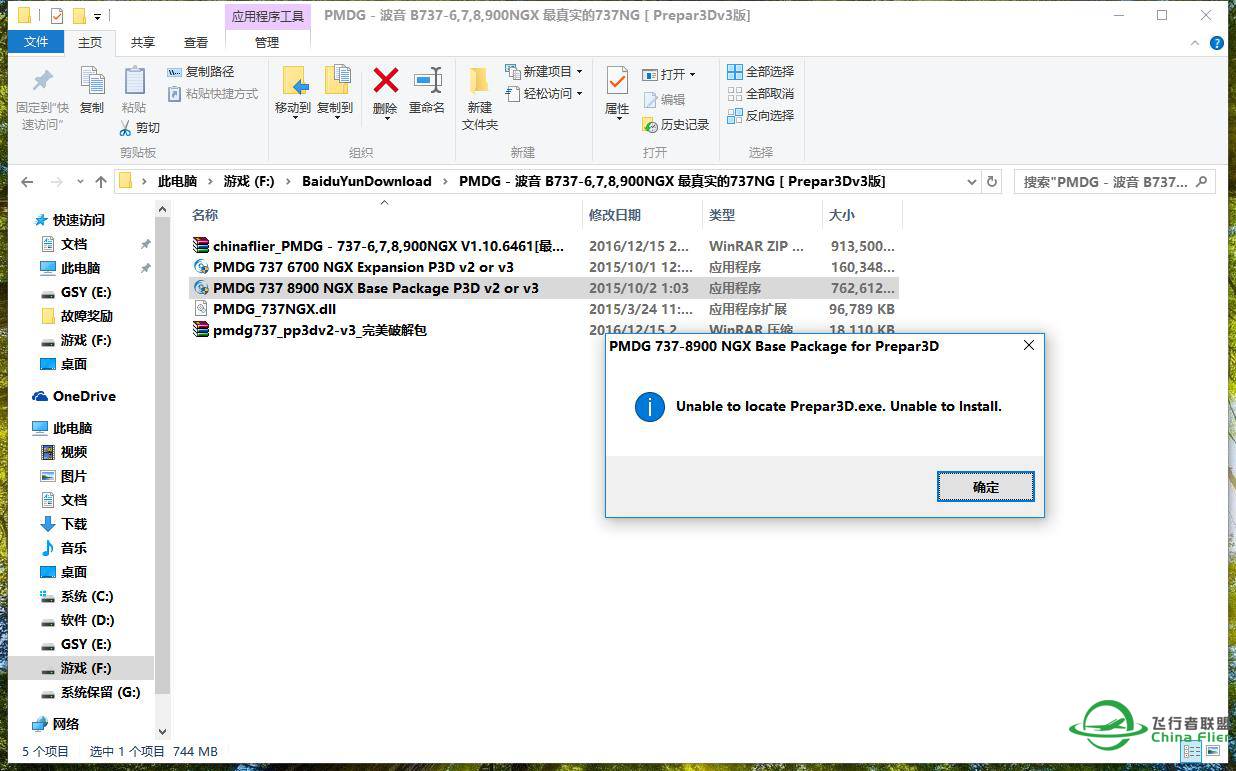
Task: Switch to the Share (共享) ribbon tab
Action: pos(143,42)
